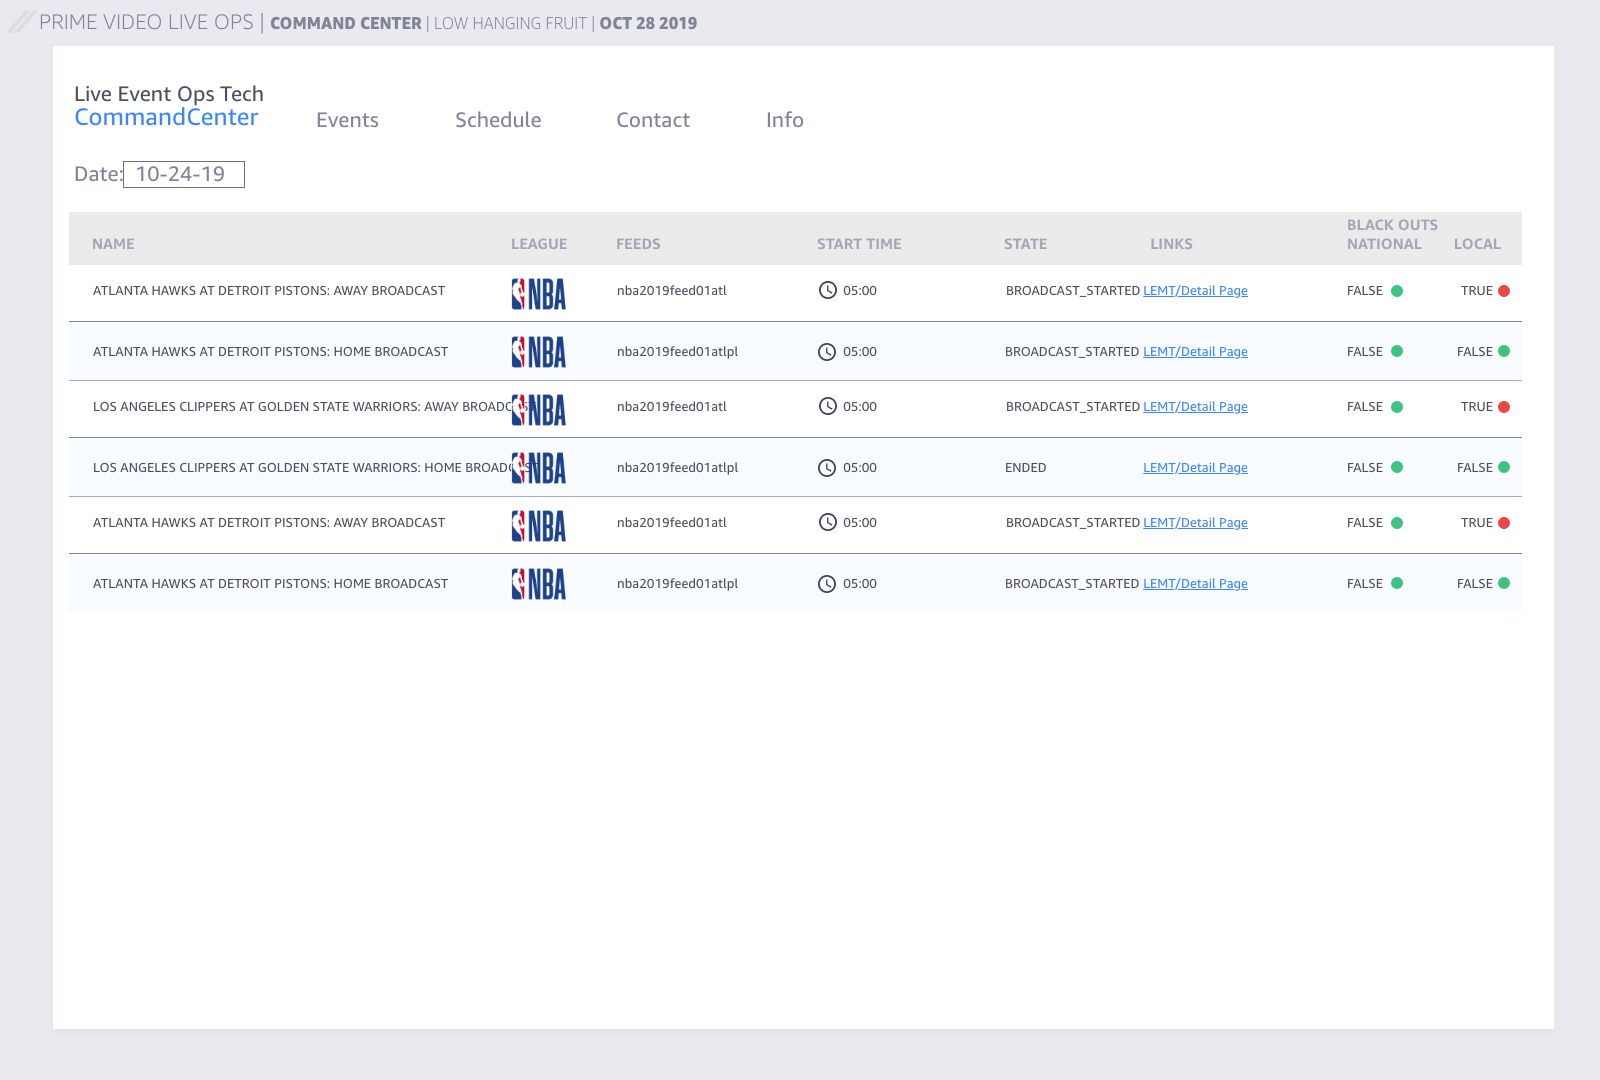Screen dimensions: 1600x1080
Task: Click the NBA logo in the Clippers away broadcast row
Action: pos(539,410)
